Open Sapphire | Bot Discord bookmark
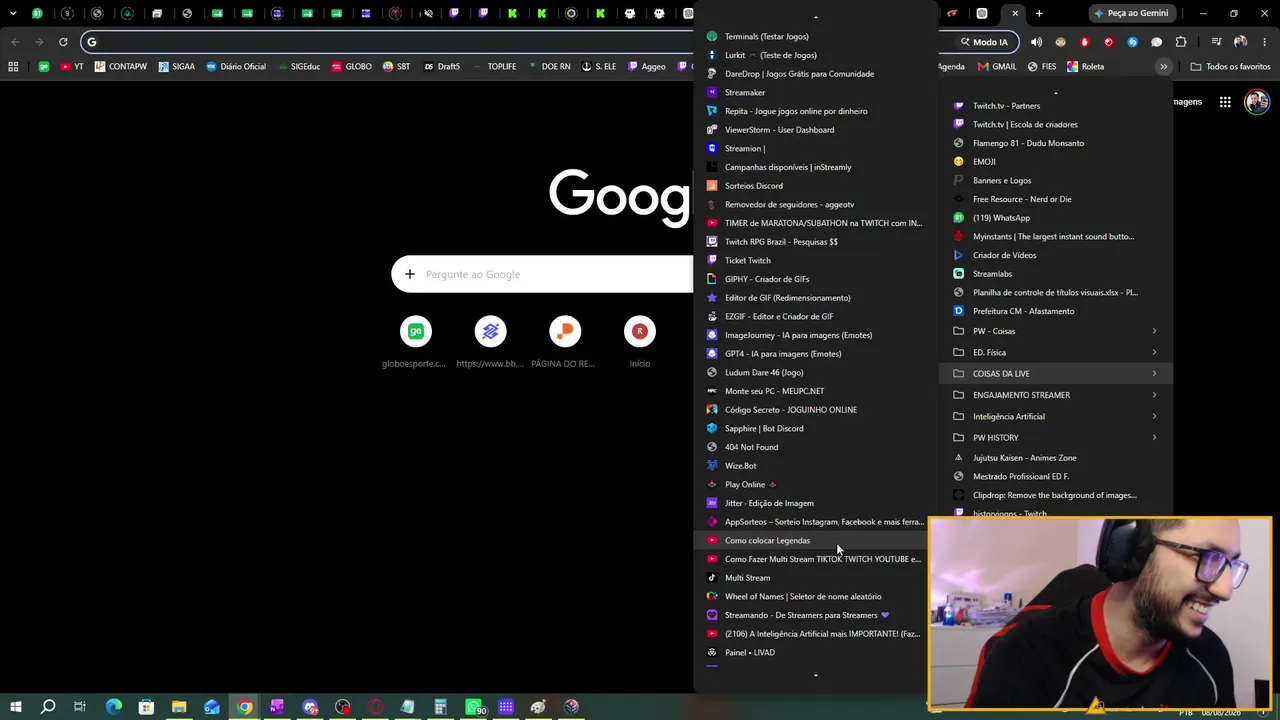 pyautogui.click(x=815, y=428)
